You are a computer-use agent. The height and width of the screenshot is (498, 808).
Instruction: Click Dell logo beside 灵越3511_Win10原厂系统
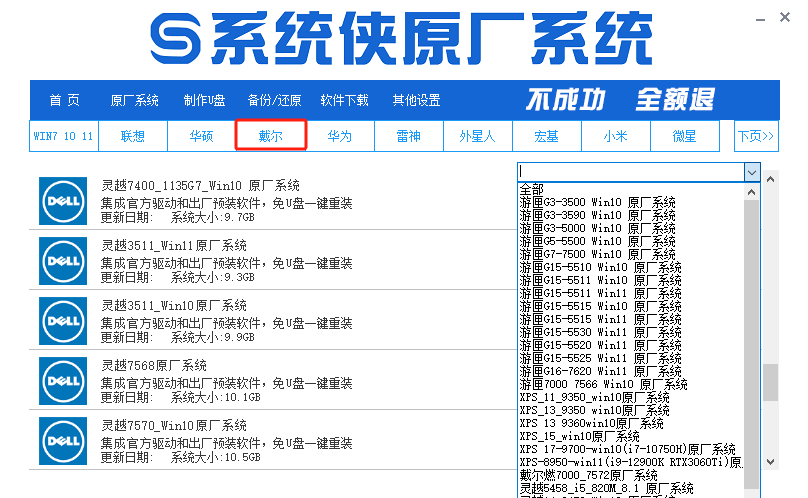tap(63, 321)
